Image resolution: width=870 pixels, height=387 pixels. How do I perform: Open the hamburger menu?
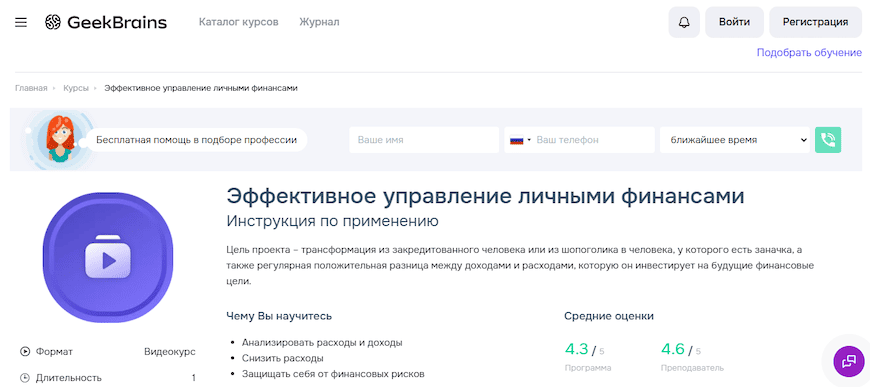[21, 23]
